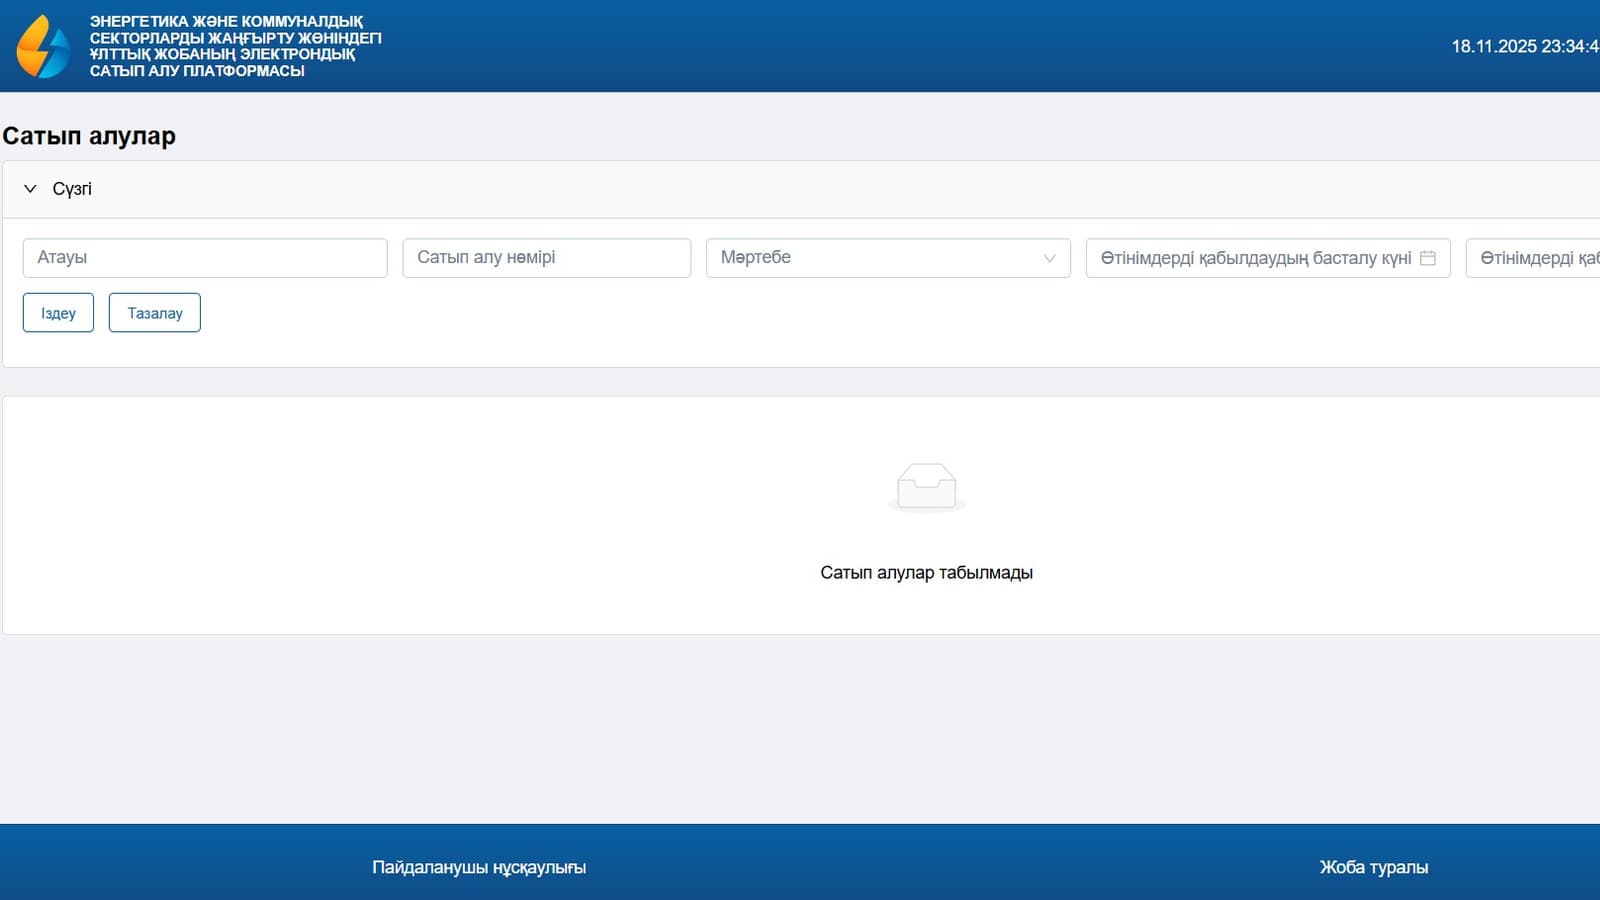Open the platform title text link
Viewport: 1600px width, 900px height.
[235, 46]
